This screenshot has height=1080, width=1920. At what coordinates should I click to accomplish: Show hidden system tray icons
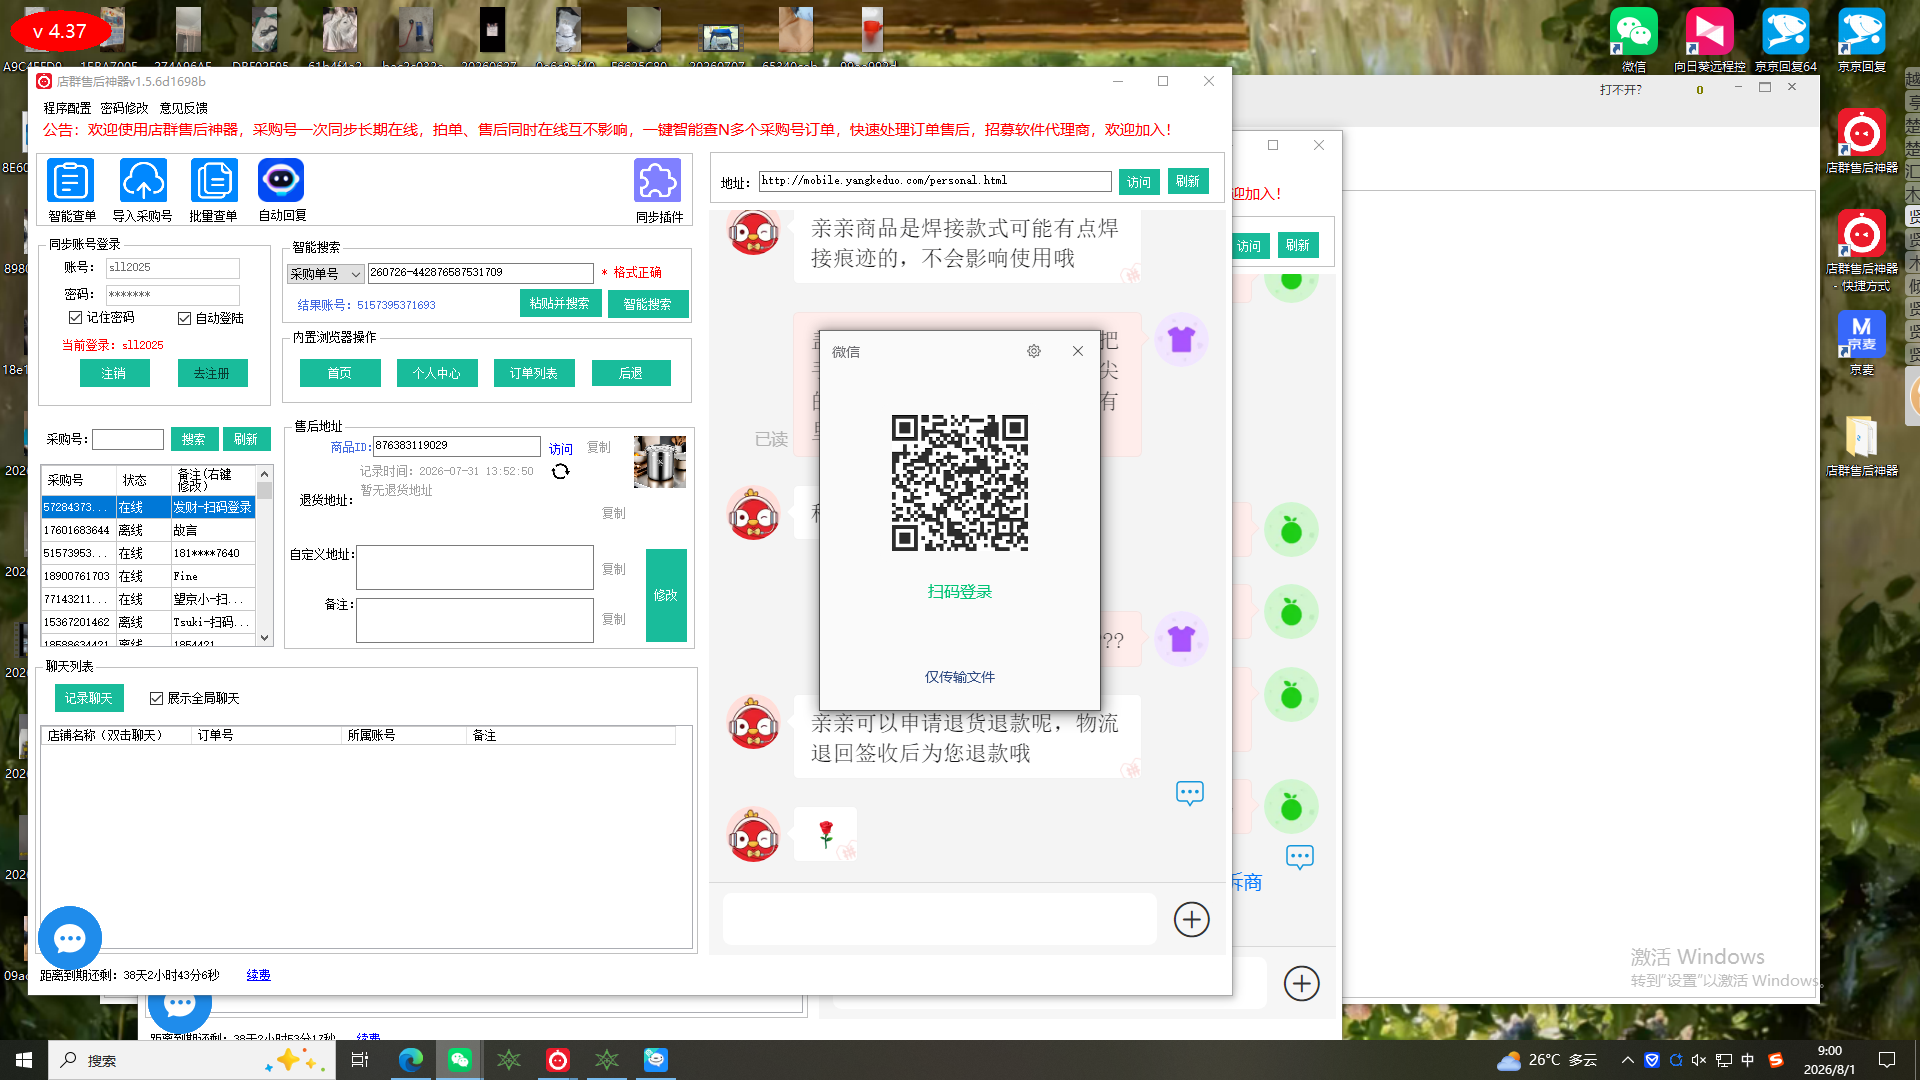(x=1628, y=1060)
